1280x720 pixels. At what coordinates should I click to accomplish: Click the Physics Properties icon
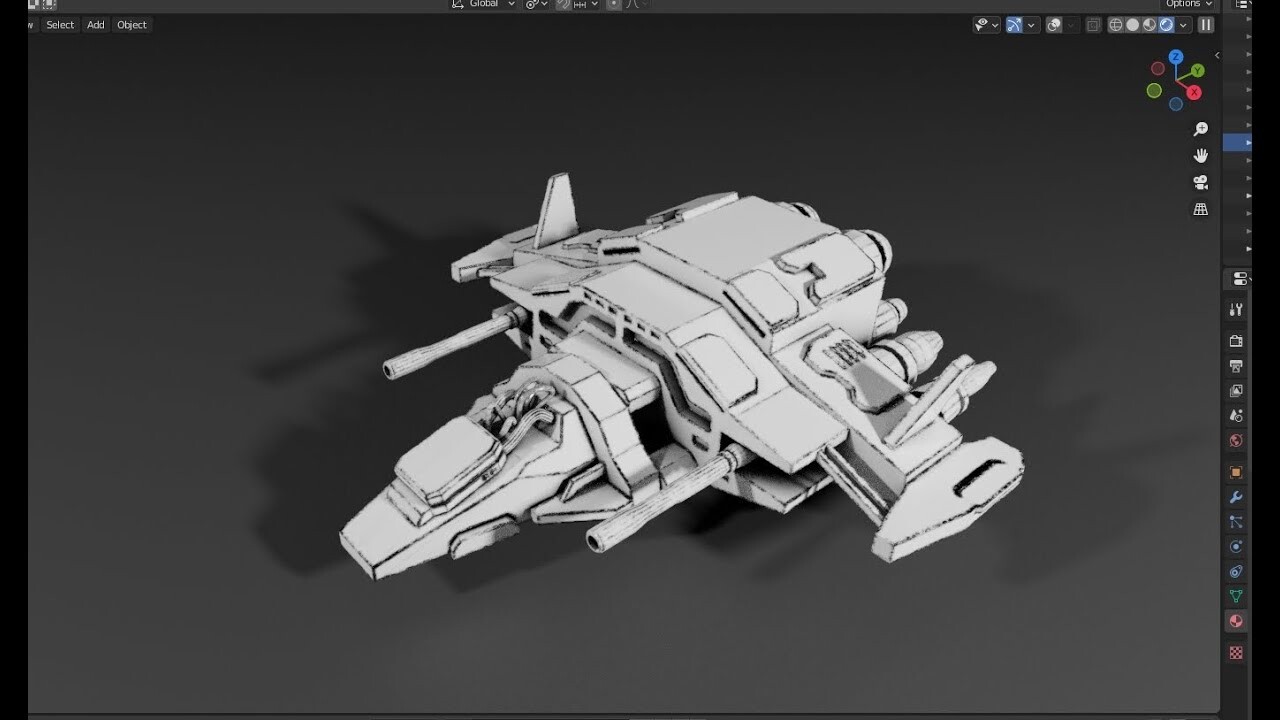click(1237, 546)
